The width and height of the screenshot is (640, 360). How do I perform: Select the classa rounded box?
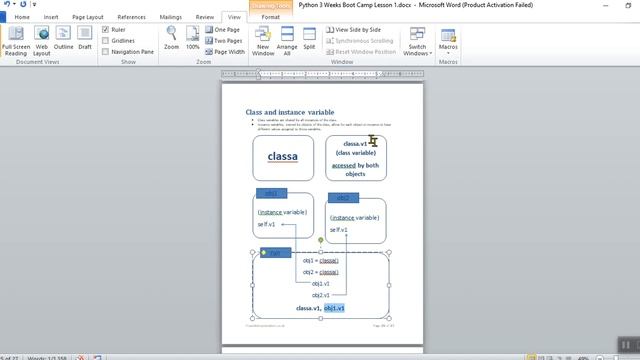click(283, 158)
